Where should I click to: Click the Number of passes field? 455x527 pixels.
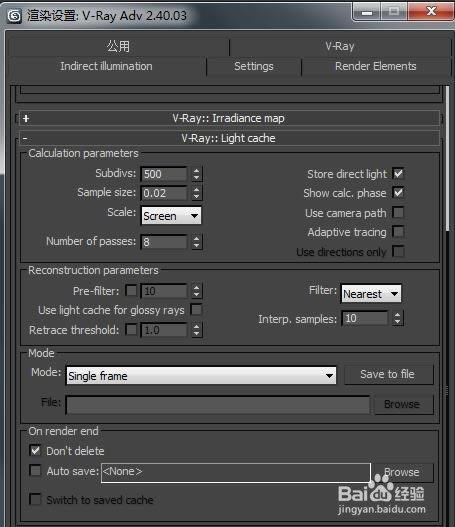point(164,242)
